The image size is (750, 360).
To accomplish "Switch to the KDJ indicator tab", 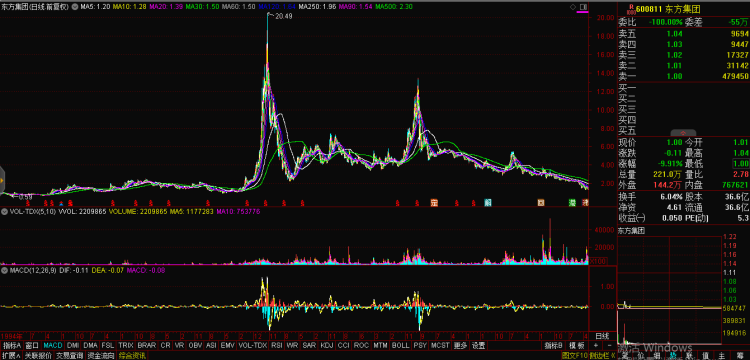I will [326, 345].
